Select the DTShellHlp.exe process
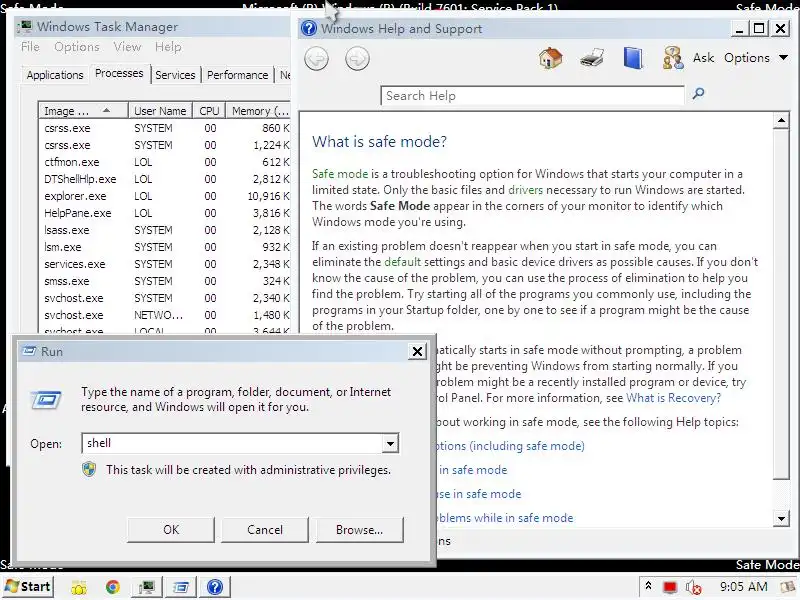This screenshot has height=600, width=800. point(166,179)
